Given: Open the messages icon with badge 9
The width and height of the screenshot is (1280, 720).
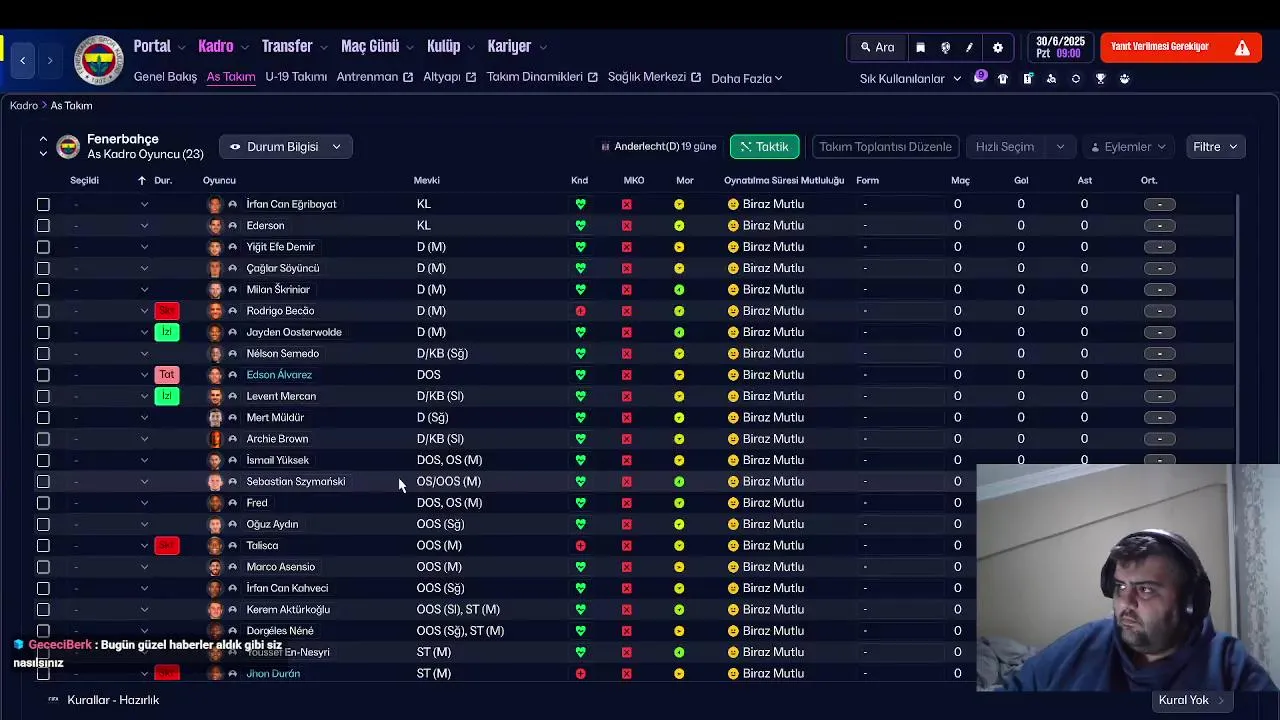Looking at the screenshot, I should [x=980, y=78].
